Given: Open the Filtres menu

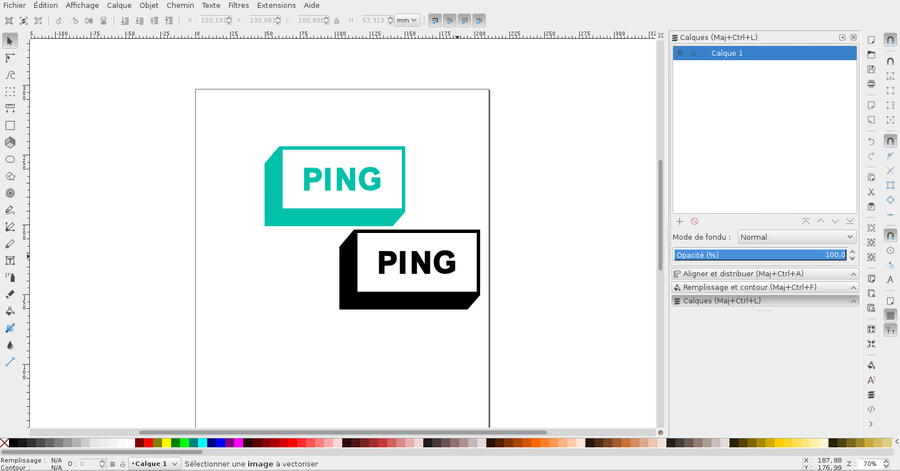Looking at the screenshot, I should pyautogui.click(x=238, y=5).
